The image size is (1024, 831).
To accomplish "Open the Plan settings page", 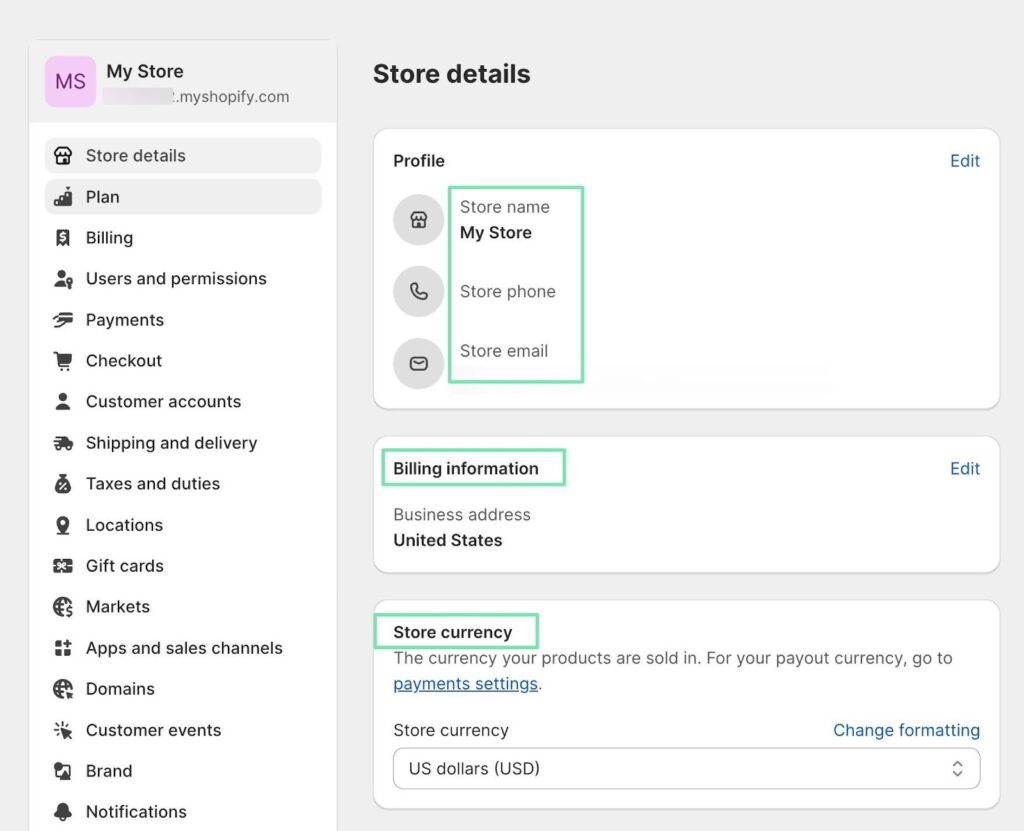I will [x=102, y=197].
